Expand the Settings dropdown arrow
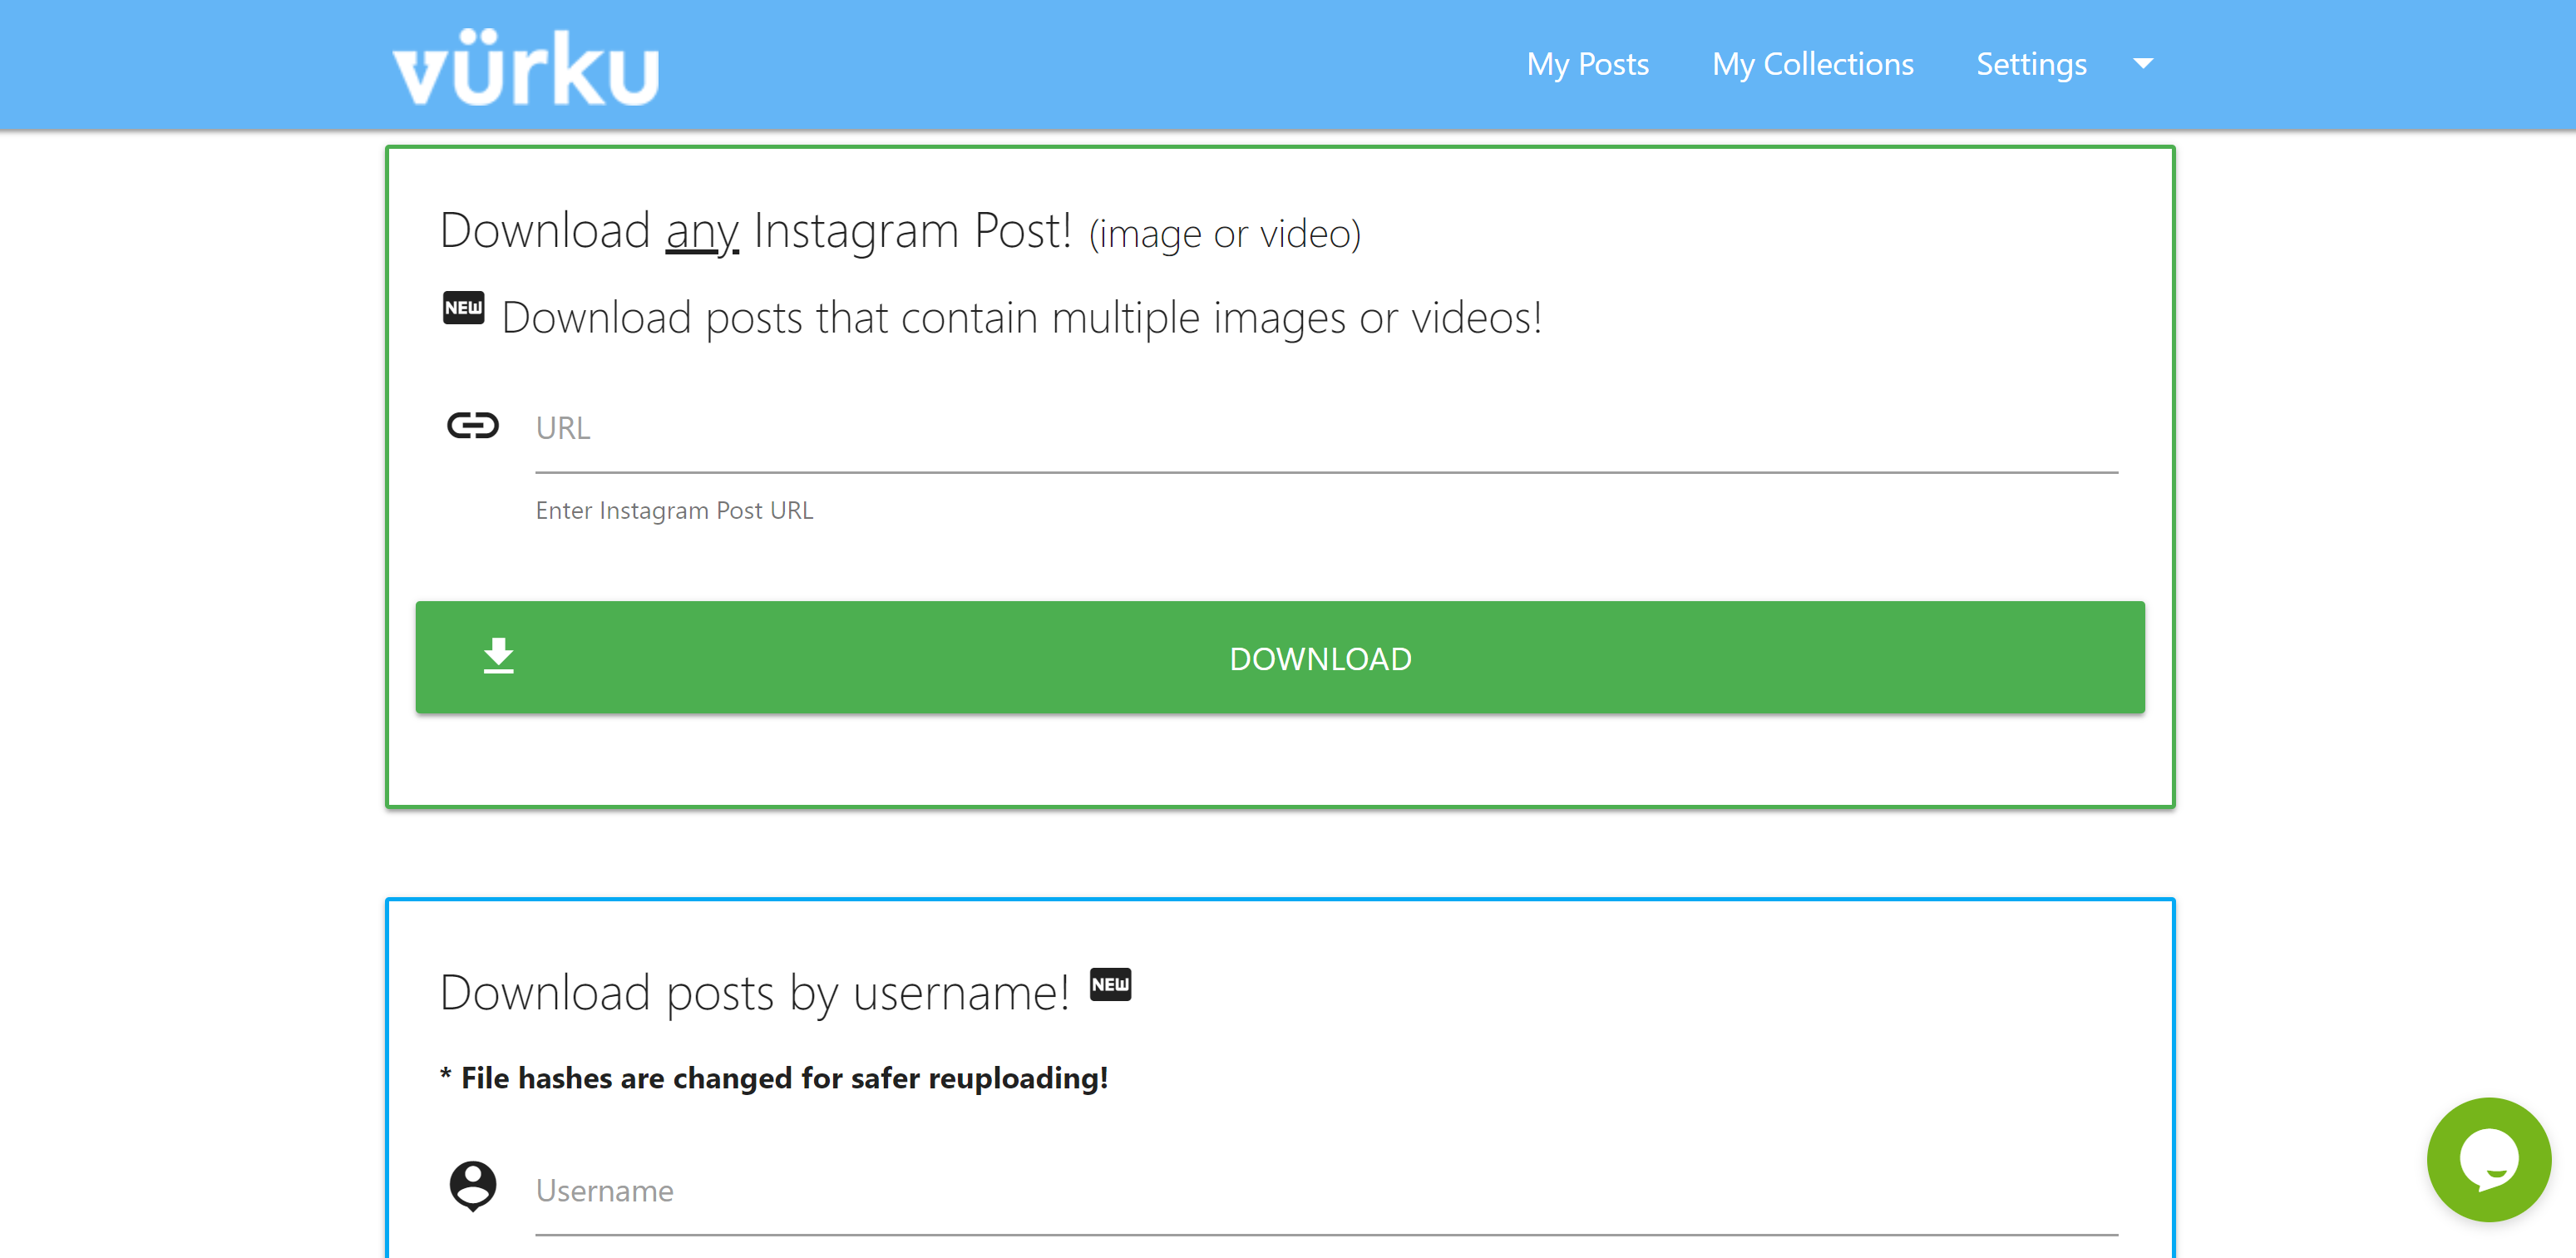This screenshot has width=2576, height=1258. 2143,64
